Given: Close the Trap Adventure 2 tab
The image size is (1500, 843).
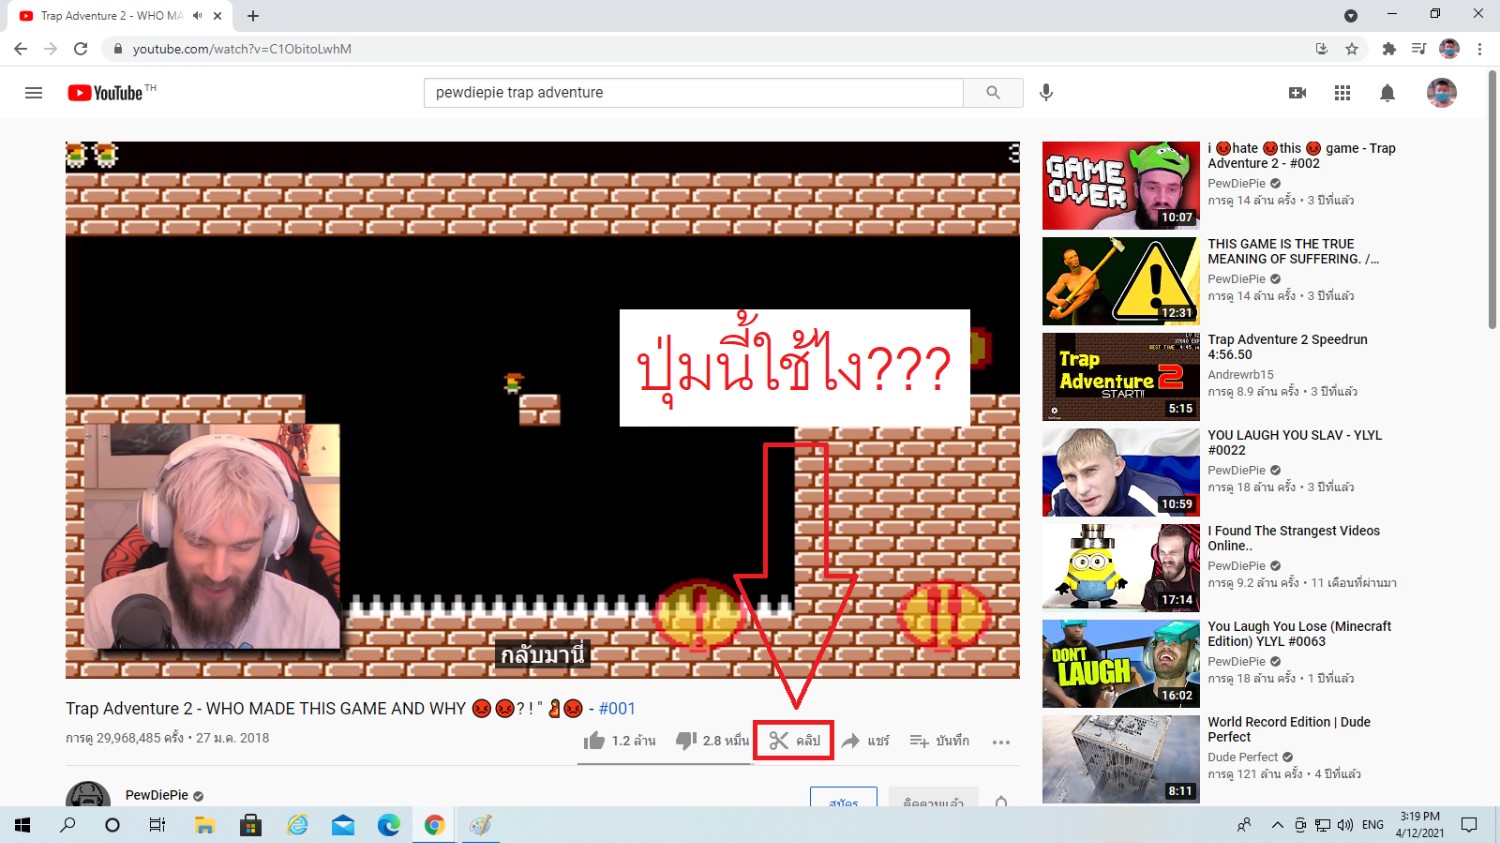Looking at the screenshot, I should (217, 16).
